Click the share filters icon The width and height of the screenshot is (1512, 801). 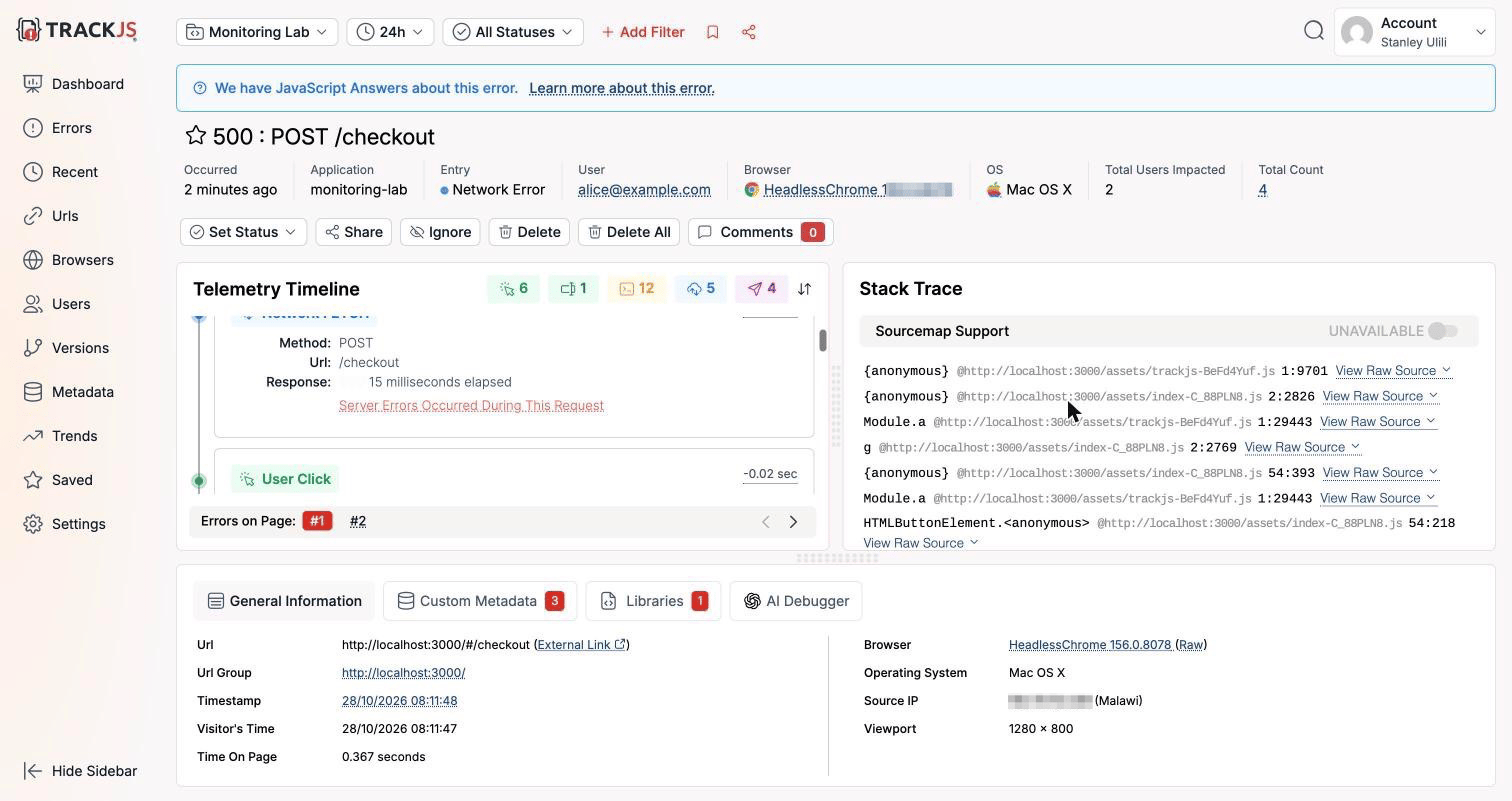click(749, 32)
